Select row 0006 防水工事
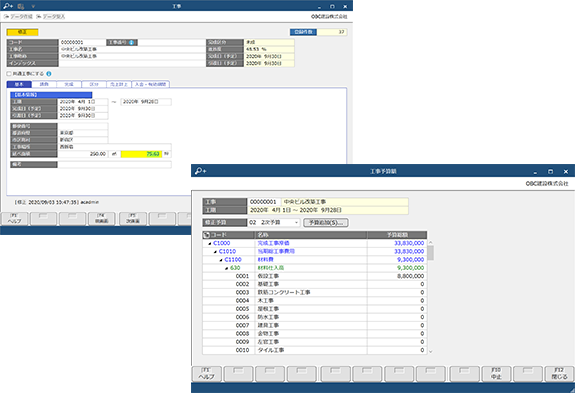 tap(315, 317)
